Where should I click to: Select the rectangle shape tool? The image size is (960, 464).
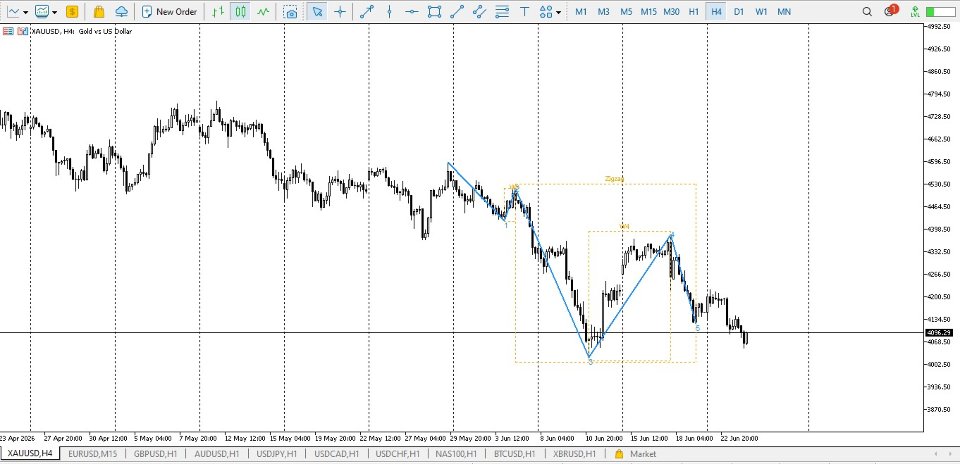pos(435,11)
